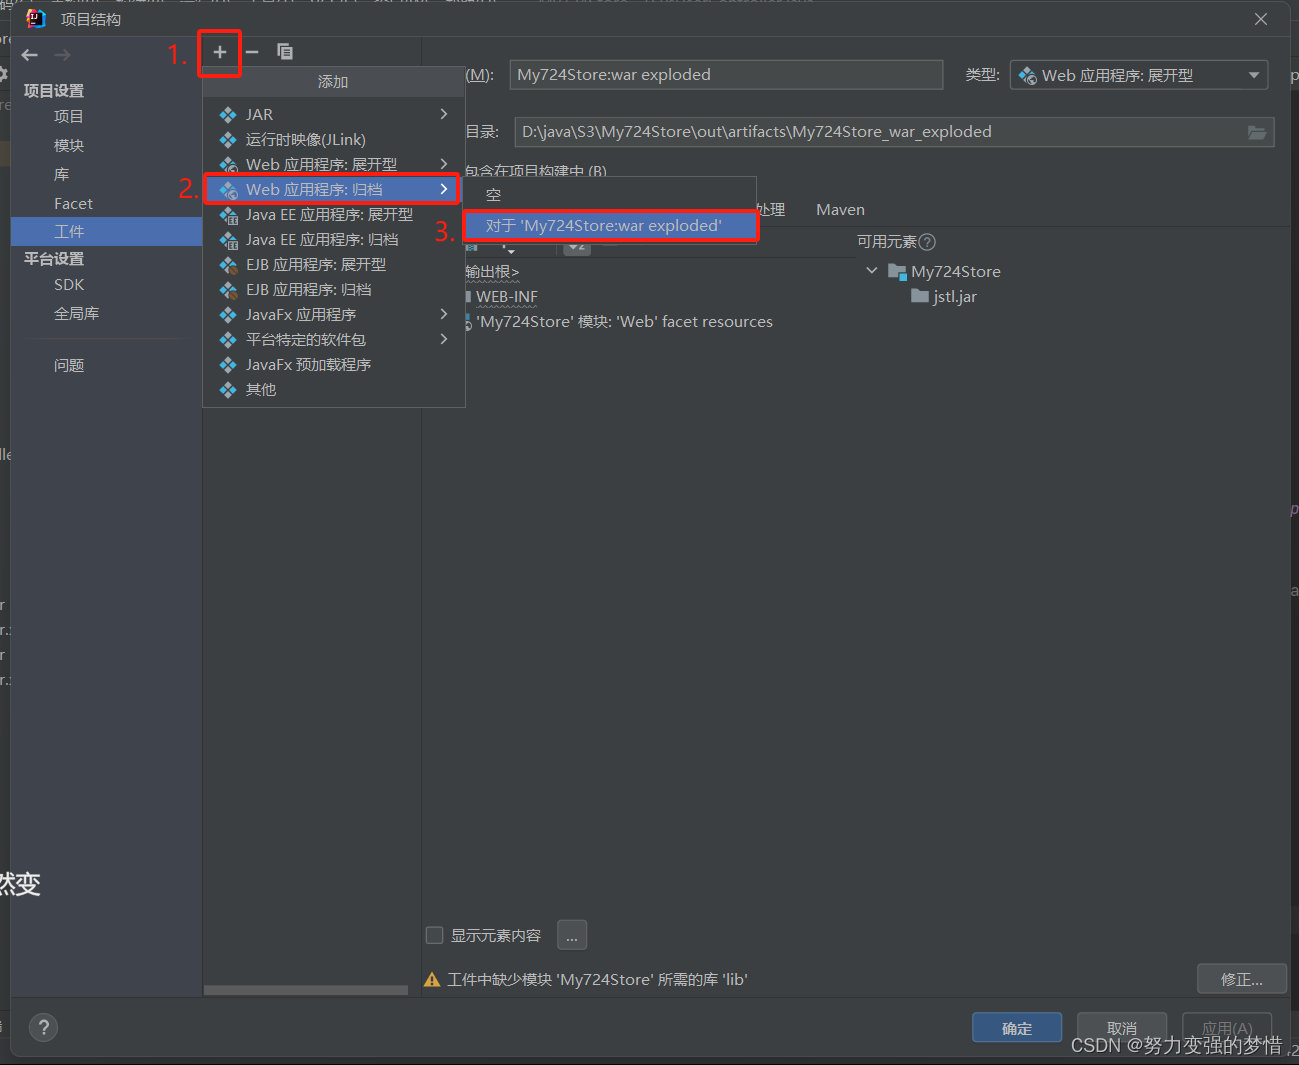The height and width of the screenshot is (1065, 1299).
Task: Choose 运行时映像(JLink) from add menu
Action: [x=334, y=139]
